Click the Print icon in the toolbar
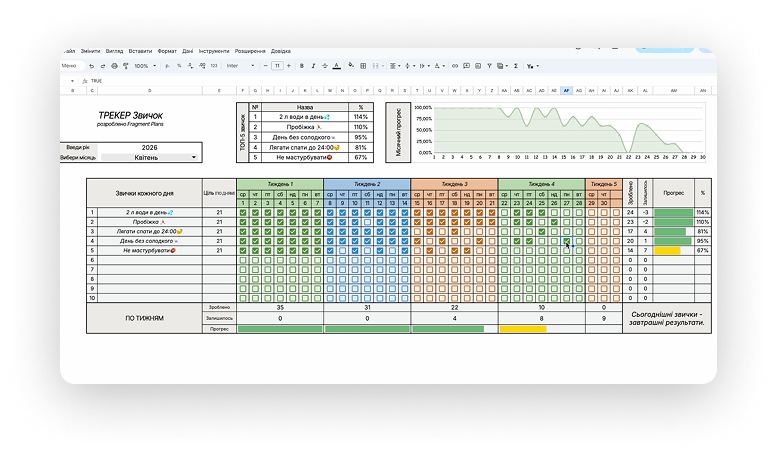This screenshot has width=777, height=456. 113,66
